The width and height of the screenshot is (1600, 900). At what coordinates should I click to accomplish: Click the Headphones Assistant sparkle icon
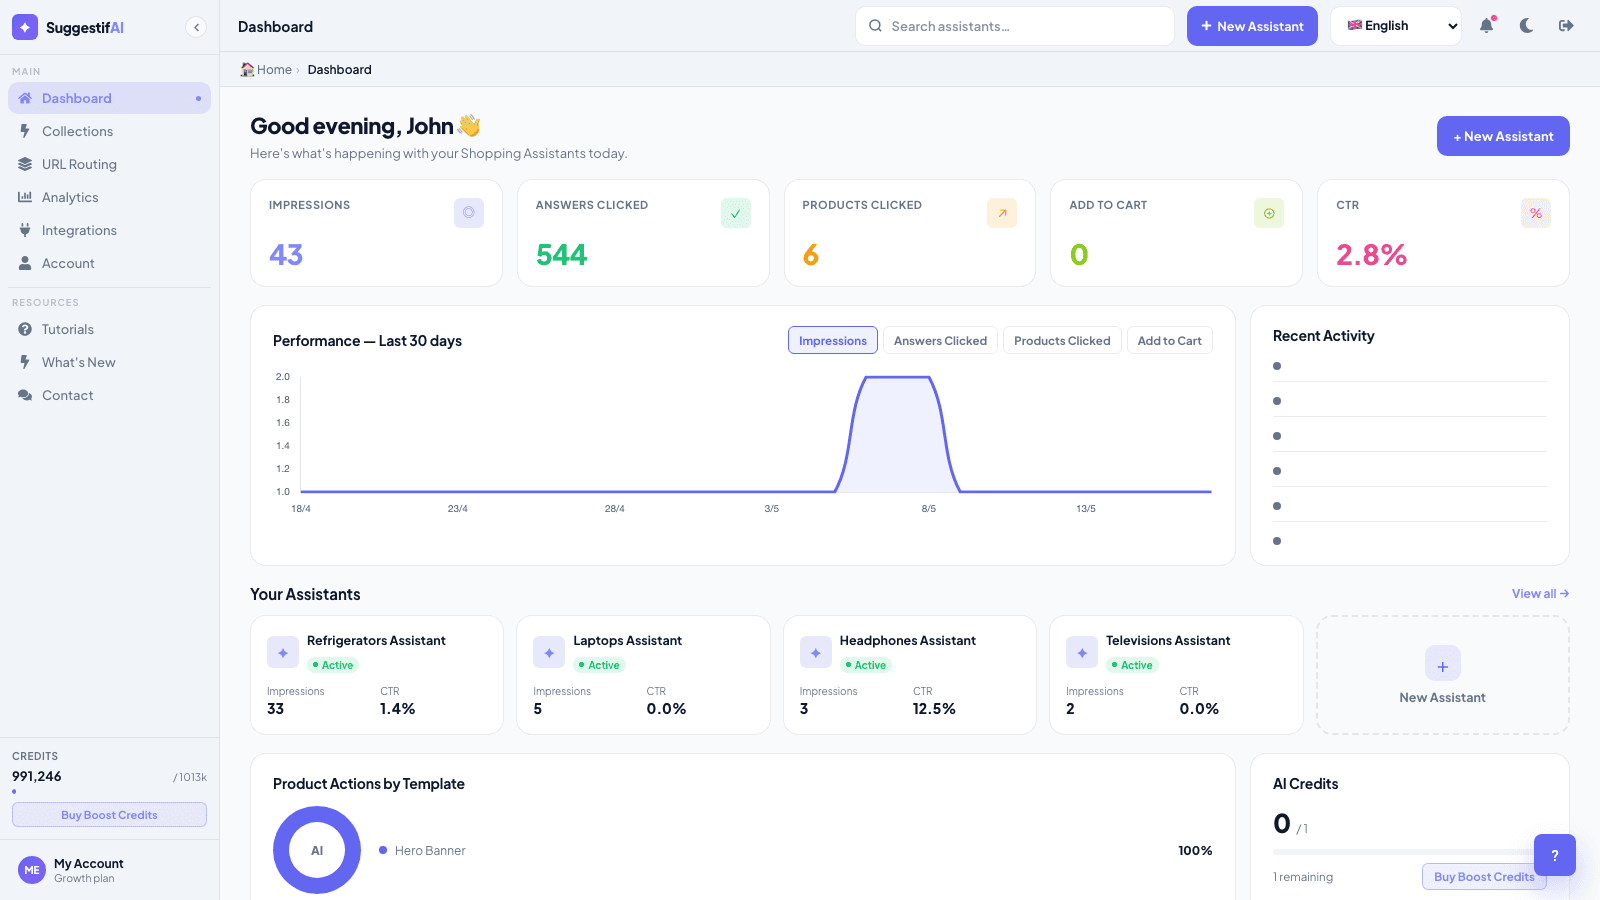[x=816, y=652]
